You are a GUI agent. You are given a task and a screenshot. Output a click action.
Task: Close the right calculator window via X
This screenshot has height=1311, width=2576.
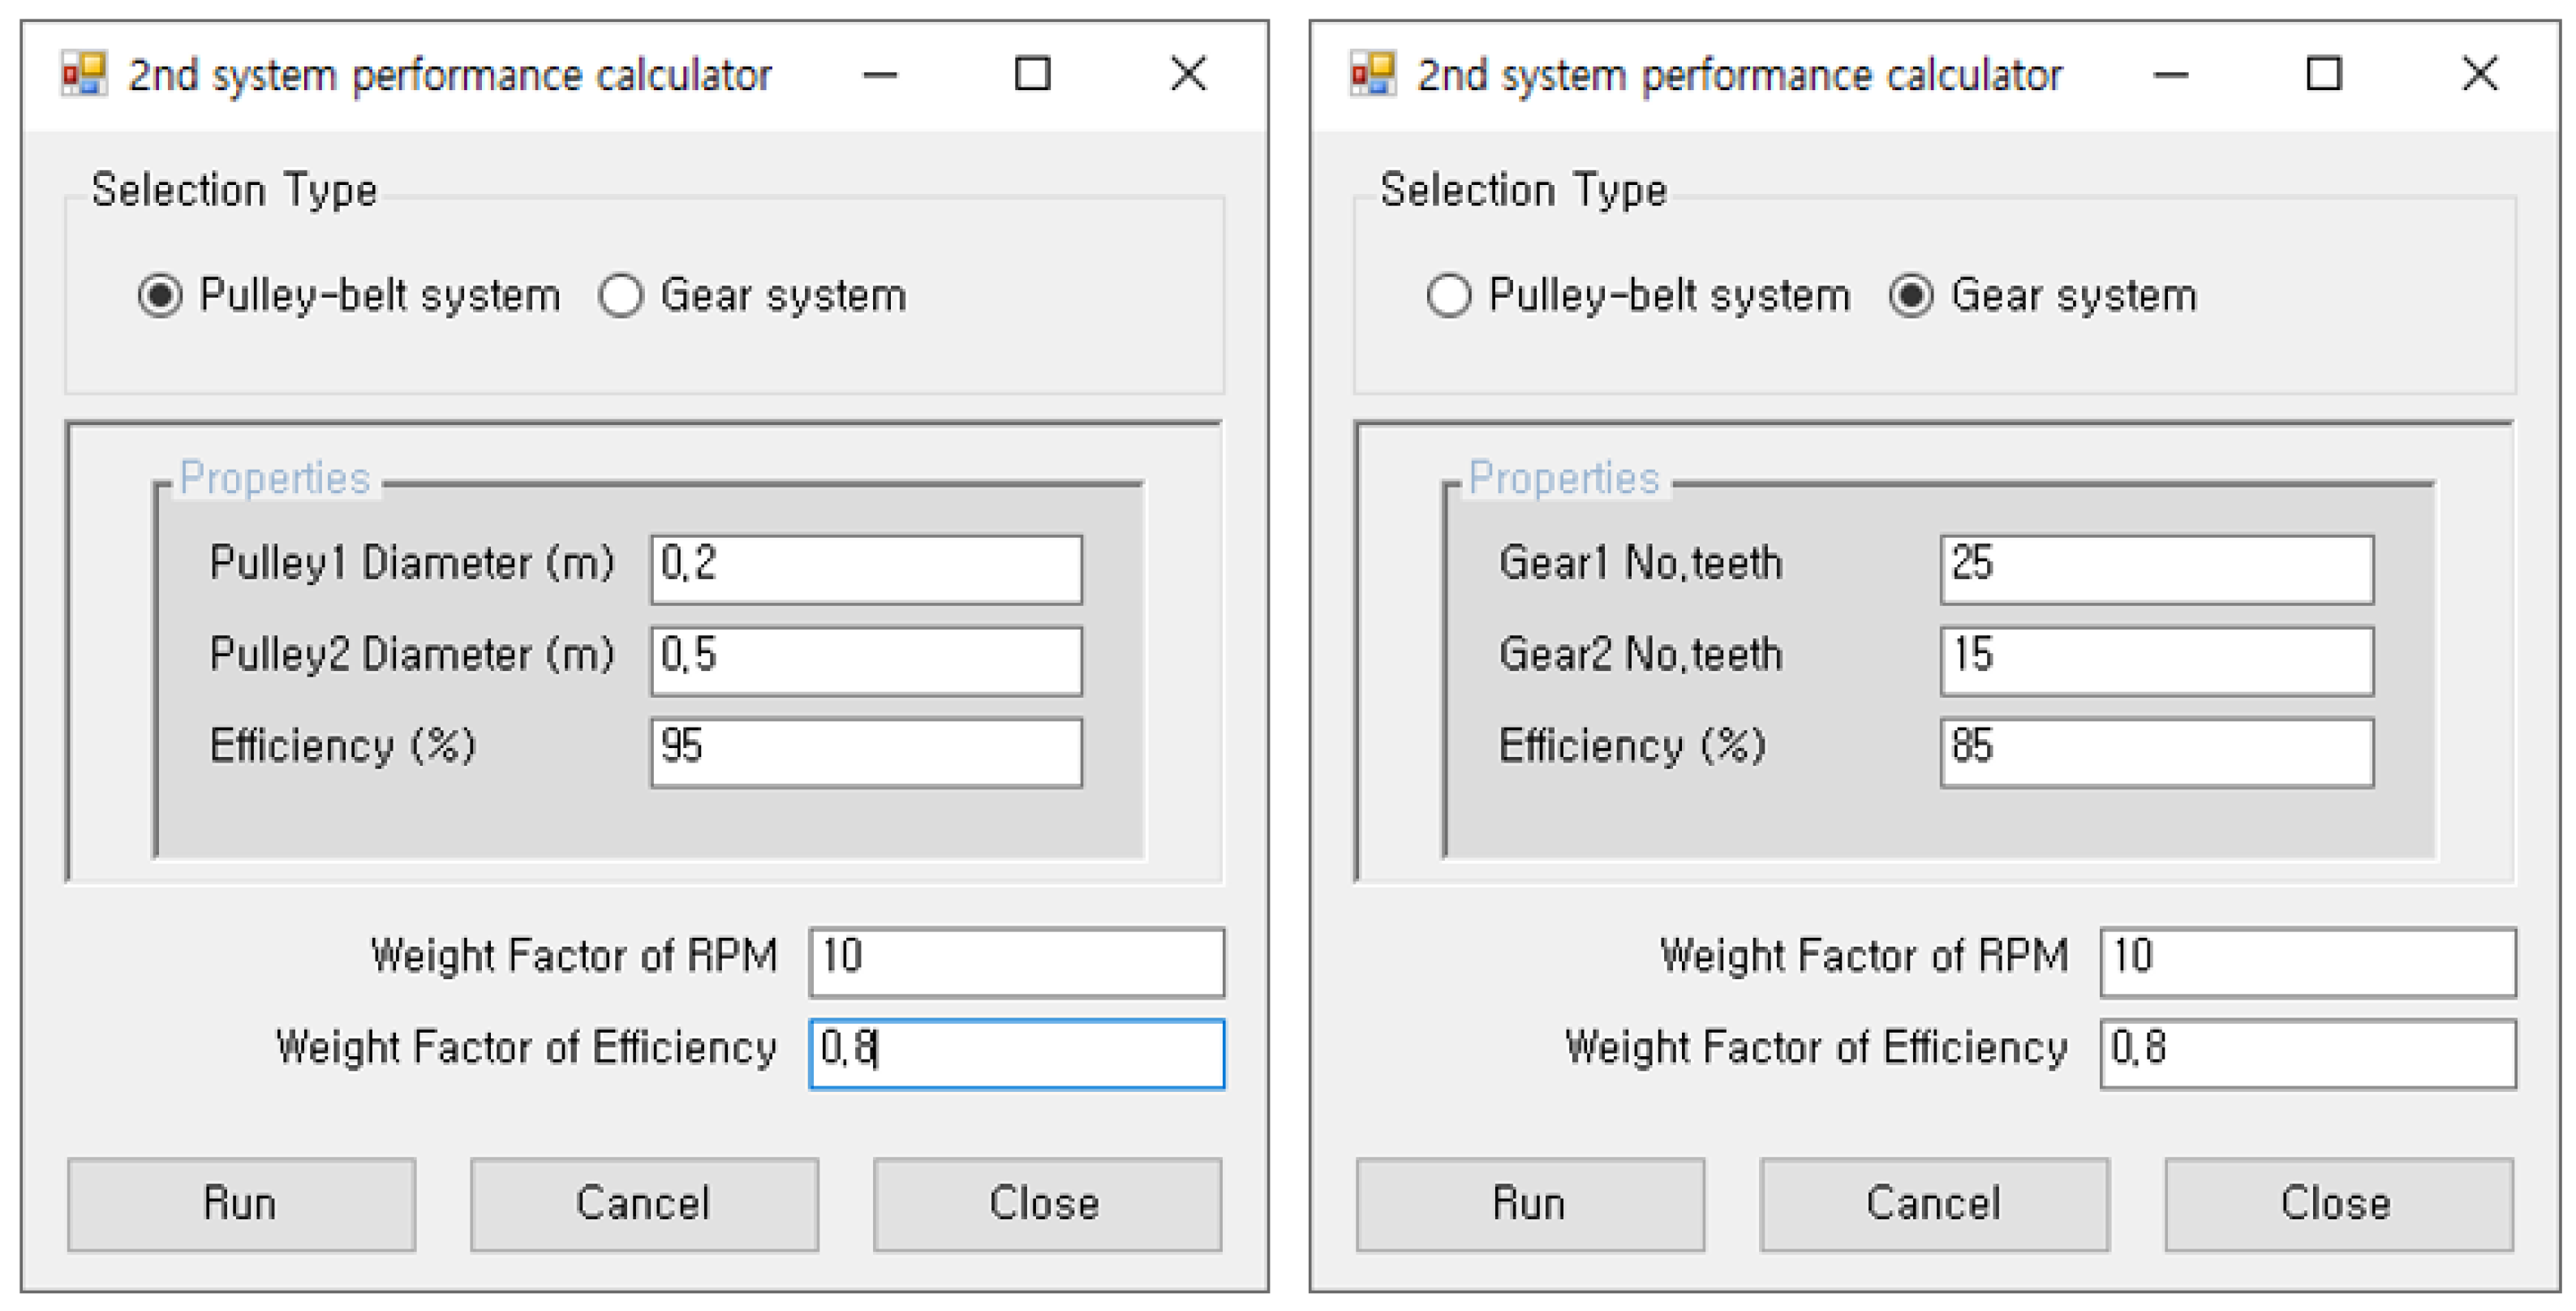tap(2479, 74)
